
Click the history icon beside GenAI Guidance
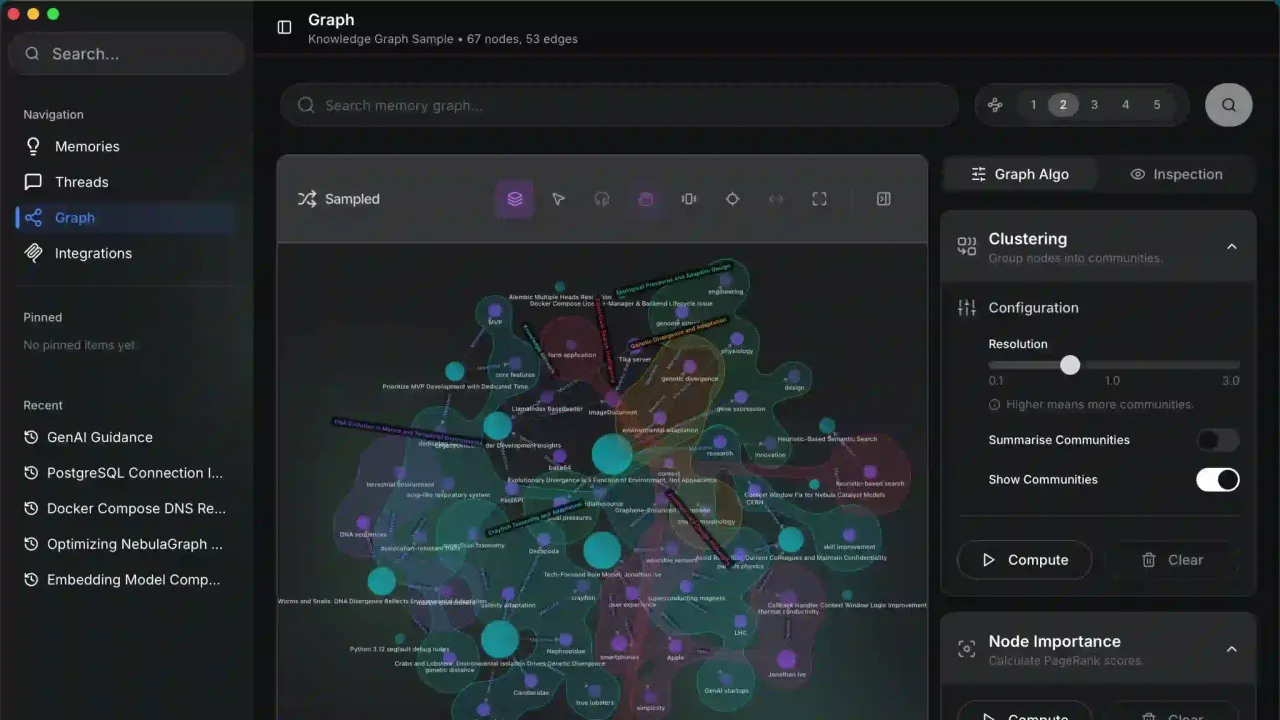coord(31,437)
